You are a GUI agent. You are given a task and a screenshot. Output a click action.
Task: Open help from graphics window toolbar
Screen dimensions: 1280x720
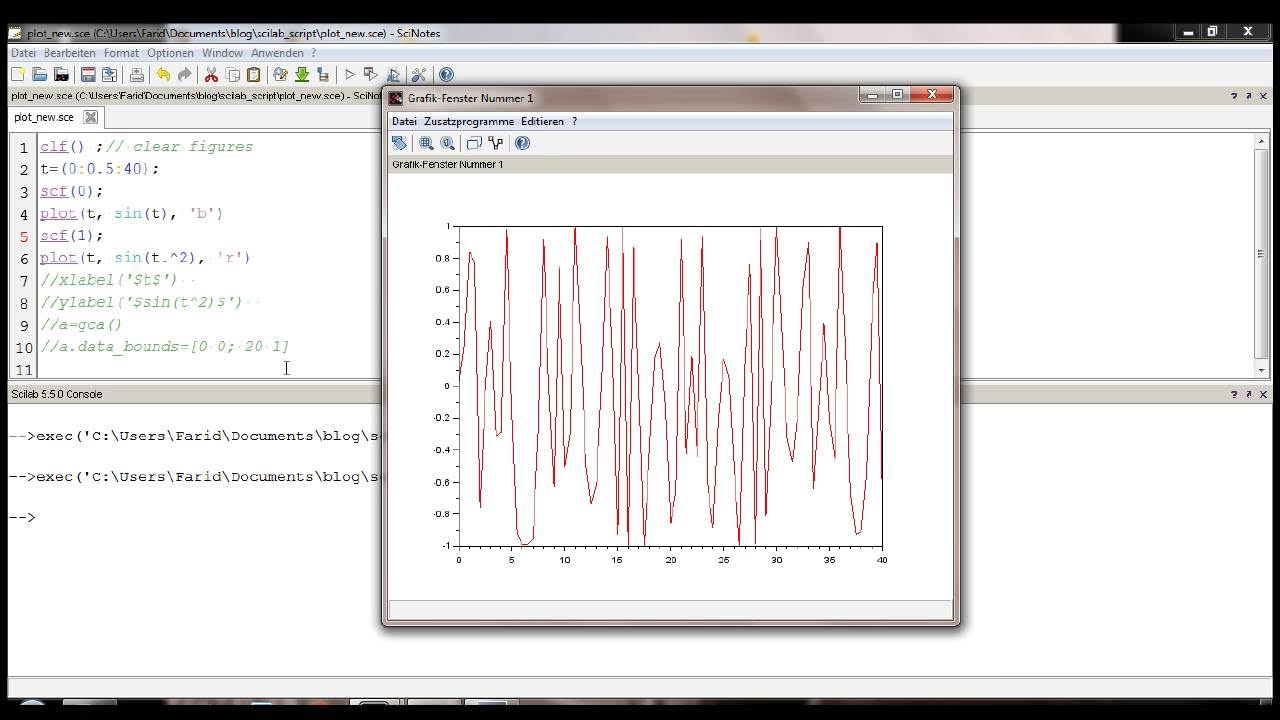pos(522,143)
